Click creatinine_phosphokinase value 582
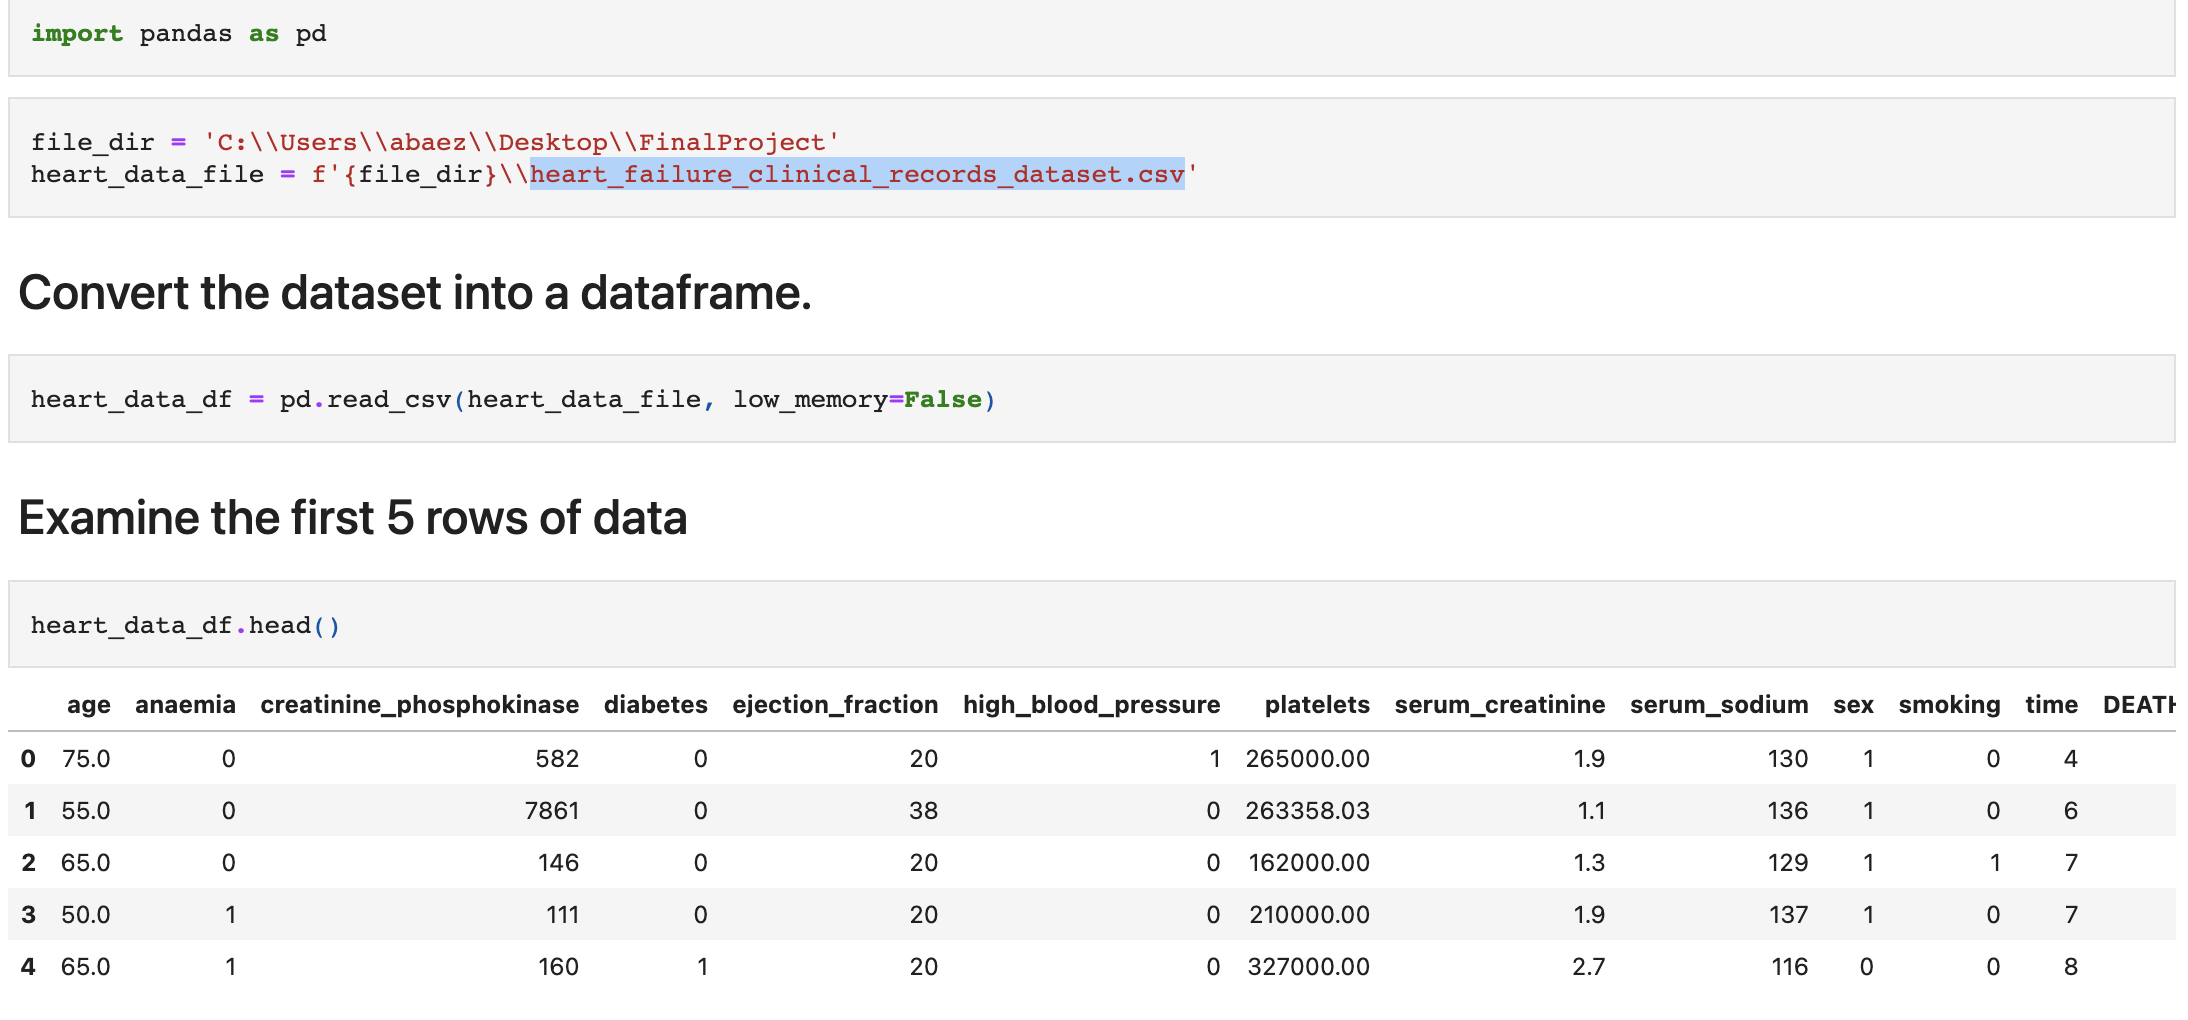2188x1020 pixels. [557, 759]
